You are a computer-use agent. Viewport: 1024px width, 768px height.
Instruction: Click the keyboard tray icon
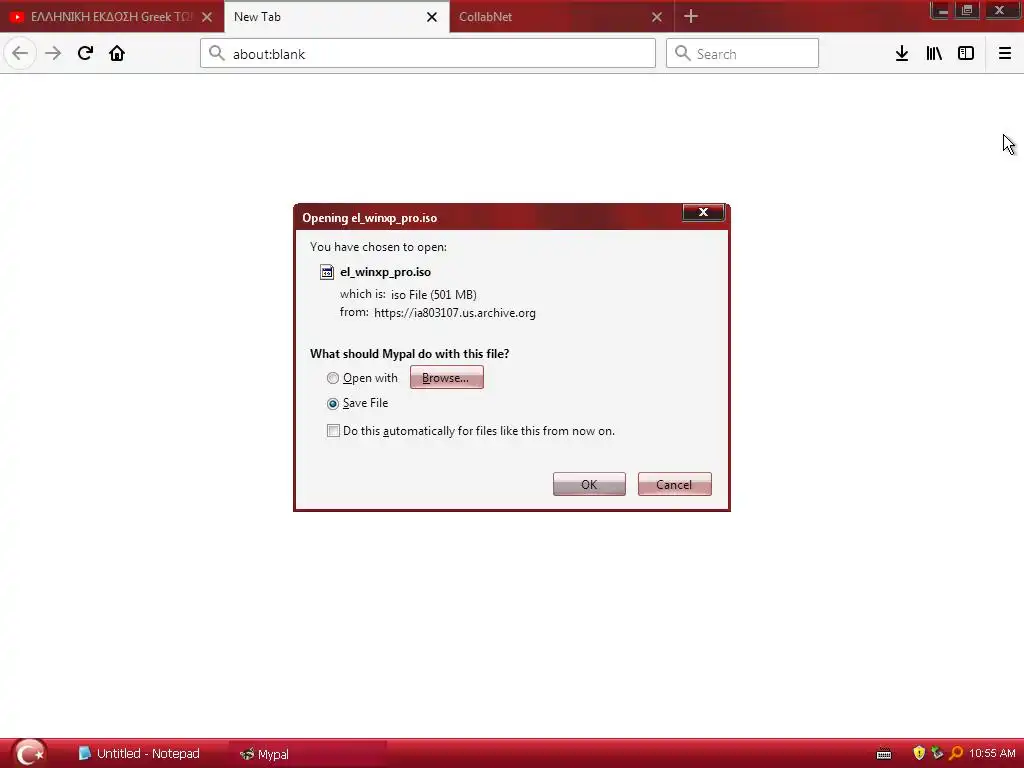(x=884, y=754)
